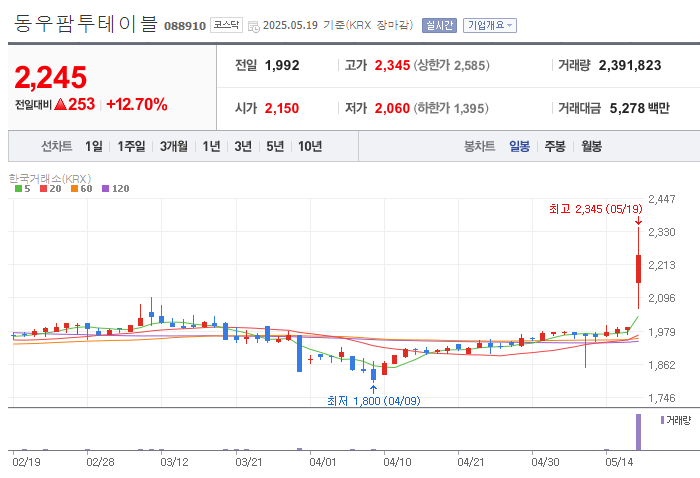Click the 1,746 price axis label
This screenshot has height=478, width=700.
click(x=662, y=398)
